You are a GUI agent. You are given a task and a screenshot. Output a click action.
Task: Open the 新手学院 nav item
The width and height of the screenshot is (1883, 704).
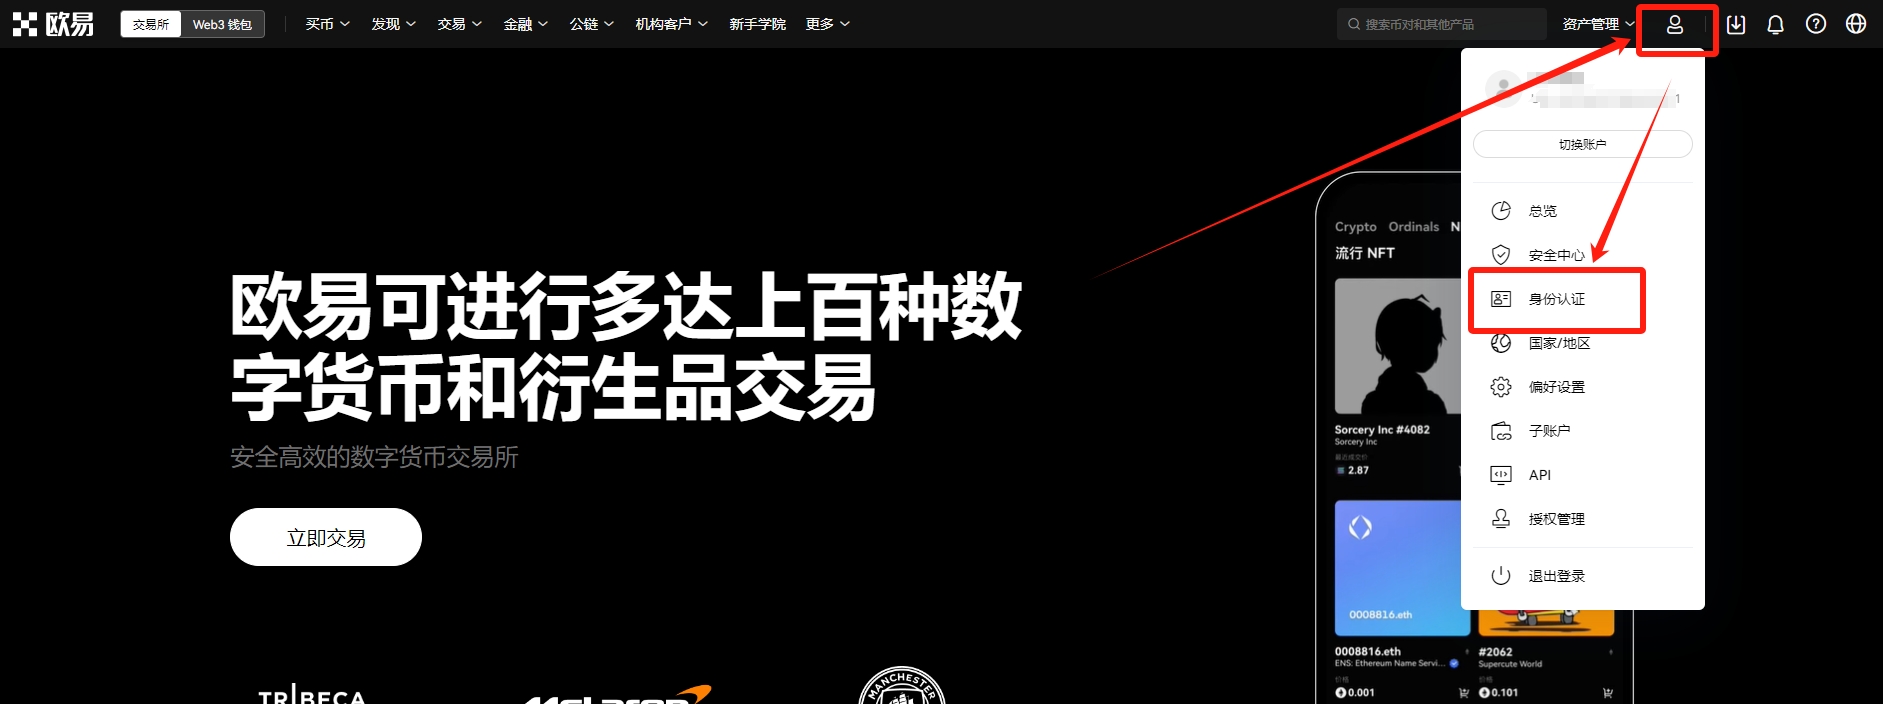click(x=757, y=24)
